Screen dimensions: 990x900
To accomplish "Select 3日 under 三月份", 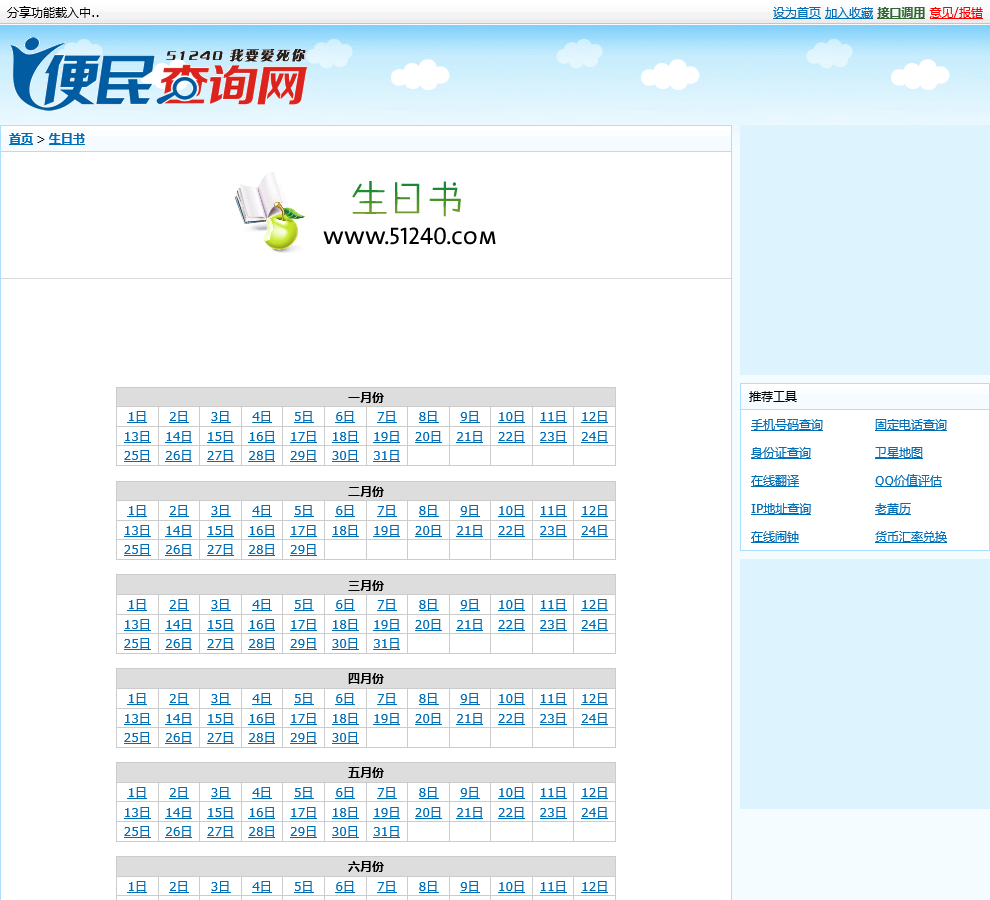I will click(220, 605).
